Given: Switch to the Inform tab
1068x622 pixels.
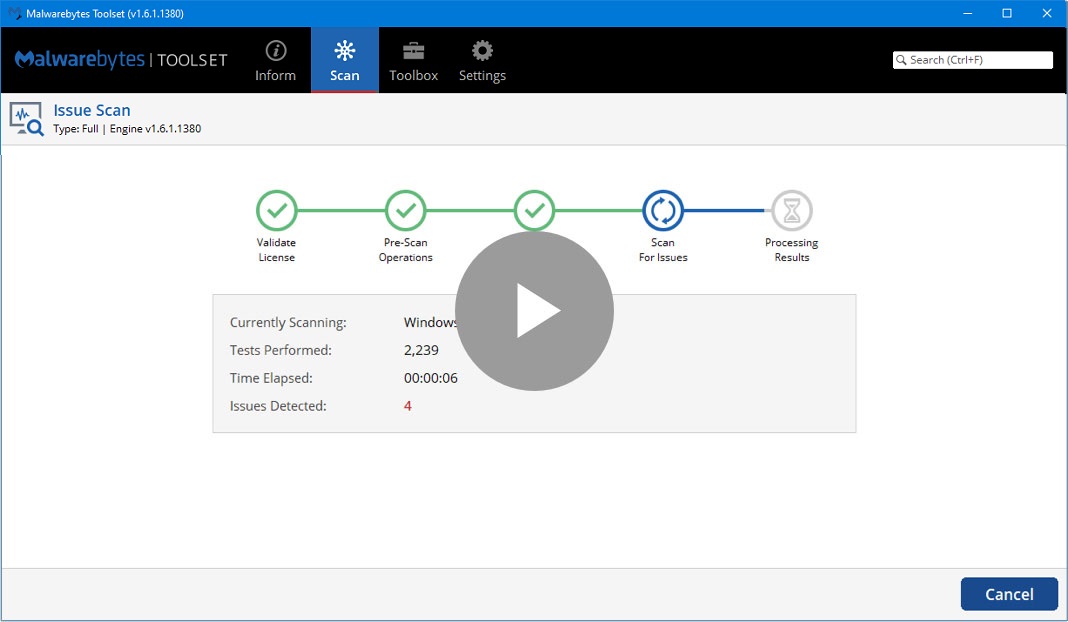Looking at the screenshot, I should [276, 60].
